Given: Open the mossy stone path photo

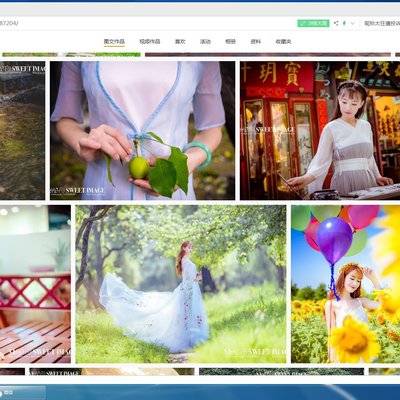Looking at the screenshot, I should click(x=22, y=131).
